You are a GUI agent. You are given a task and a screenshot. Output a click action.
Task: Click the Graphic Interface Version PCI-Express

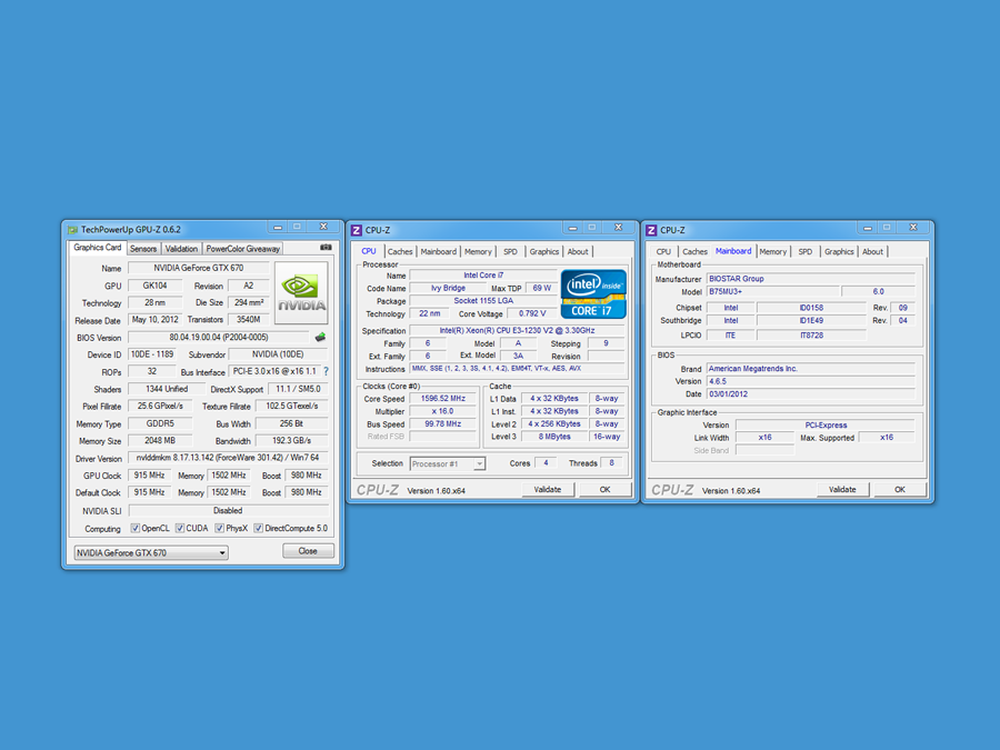(x=826, y=425)
